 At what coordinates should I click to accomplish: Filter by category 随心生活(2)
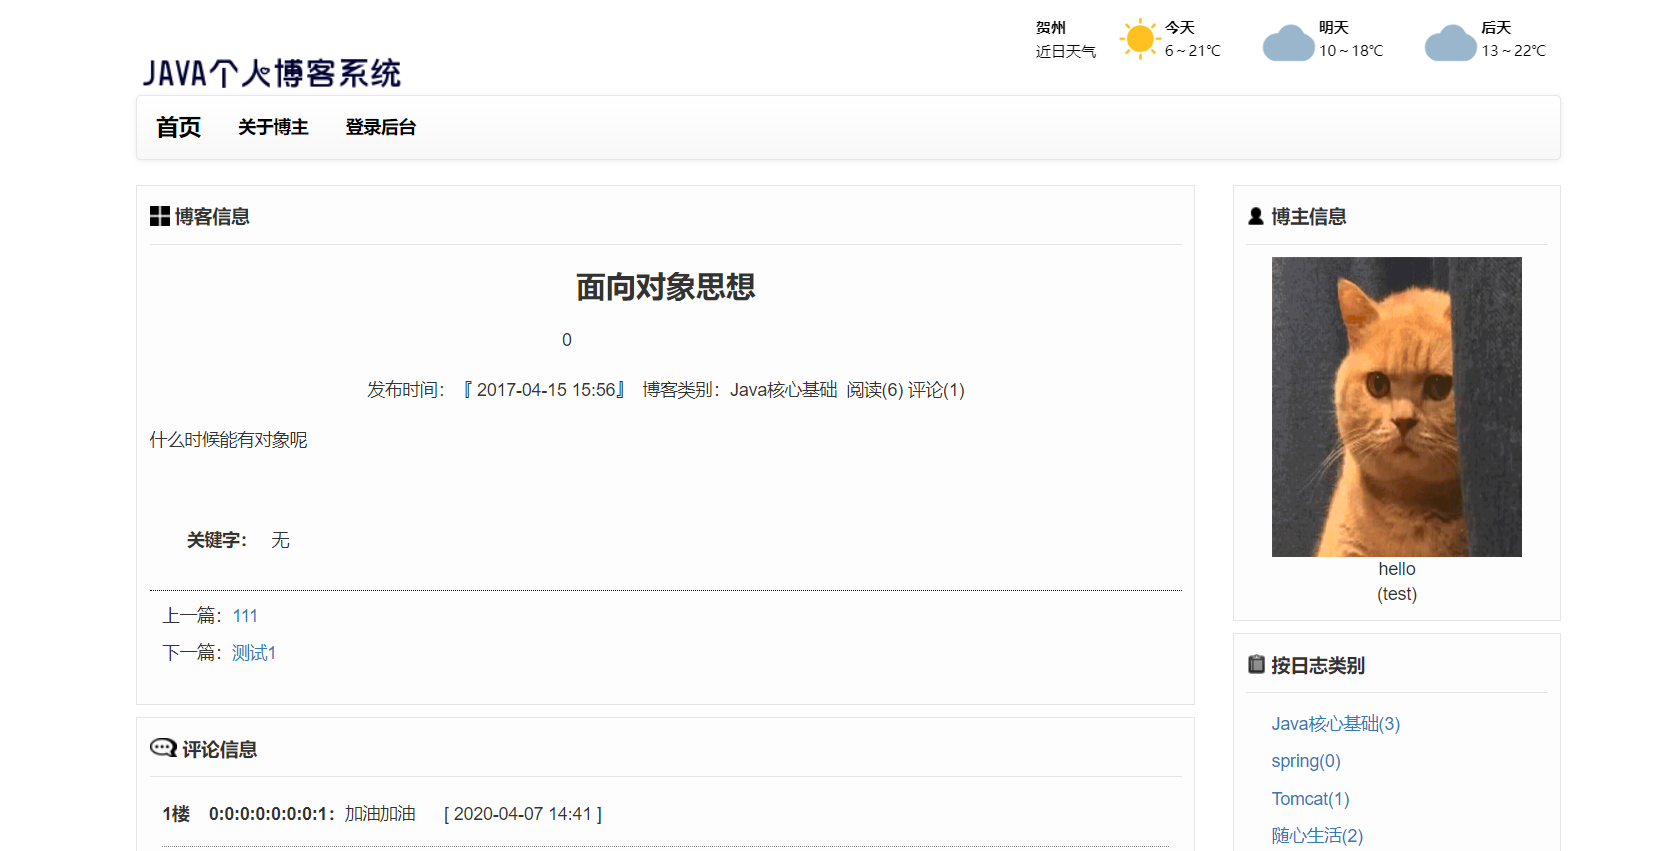pos(1317,836)
